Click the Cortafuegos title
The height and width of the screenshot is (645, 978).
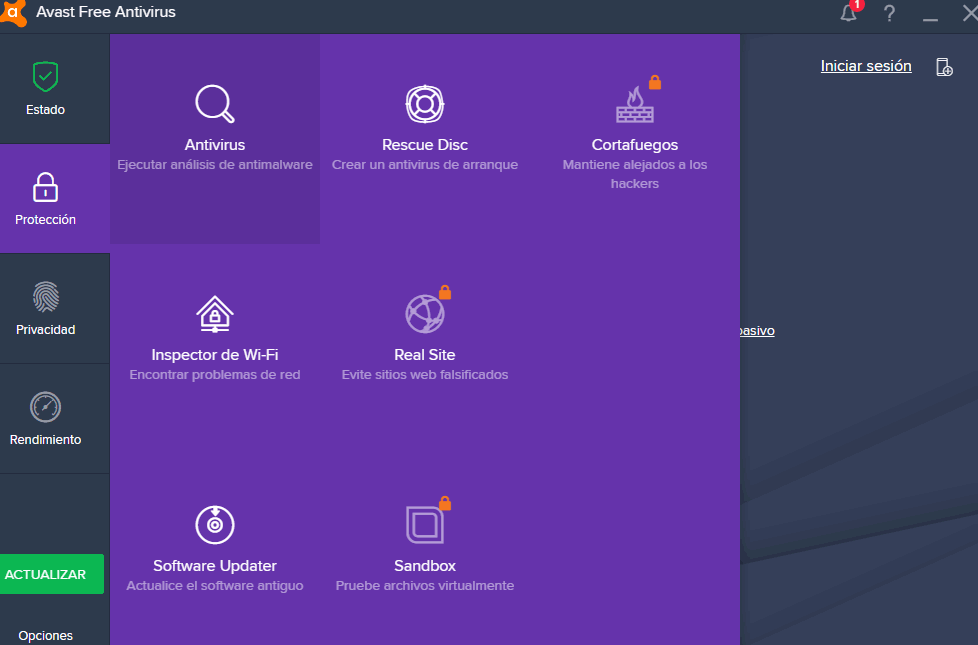click(635, 145)
